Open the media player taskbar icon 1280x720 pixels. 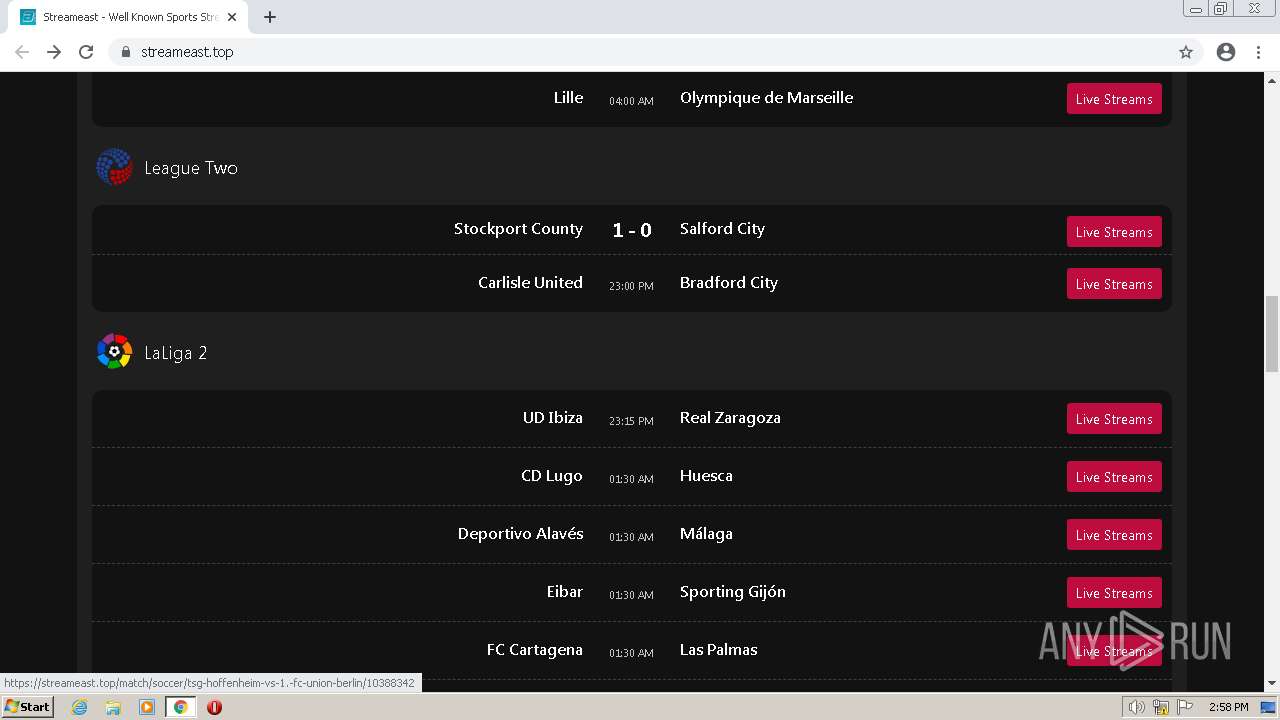(x=147, y=707)
